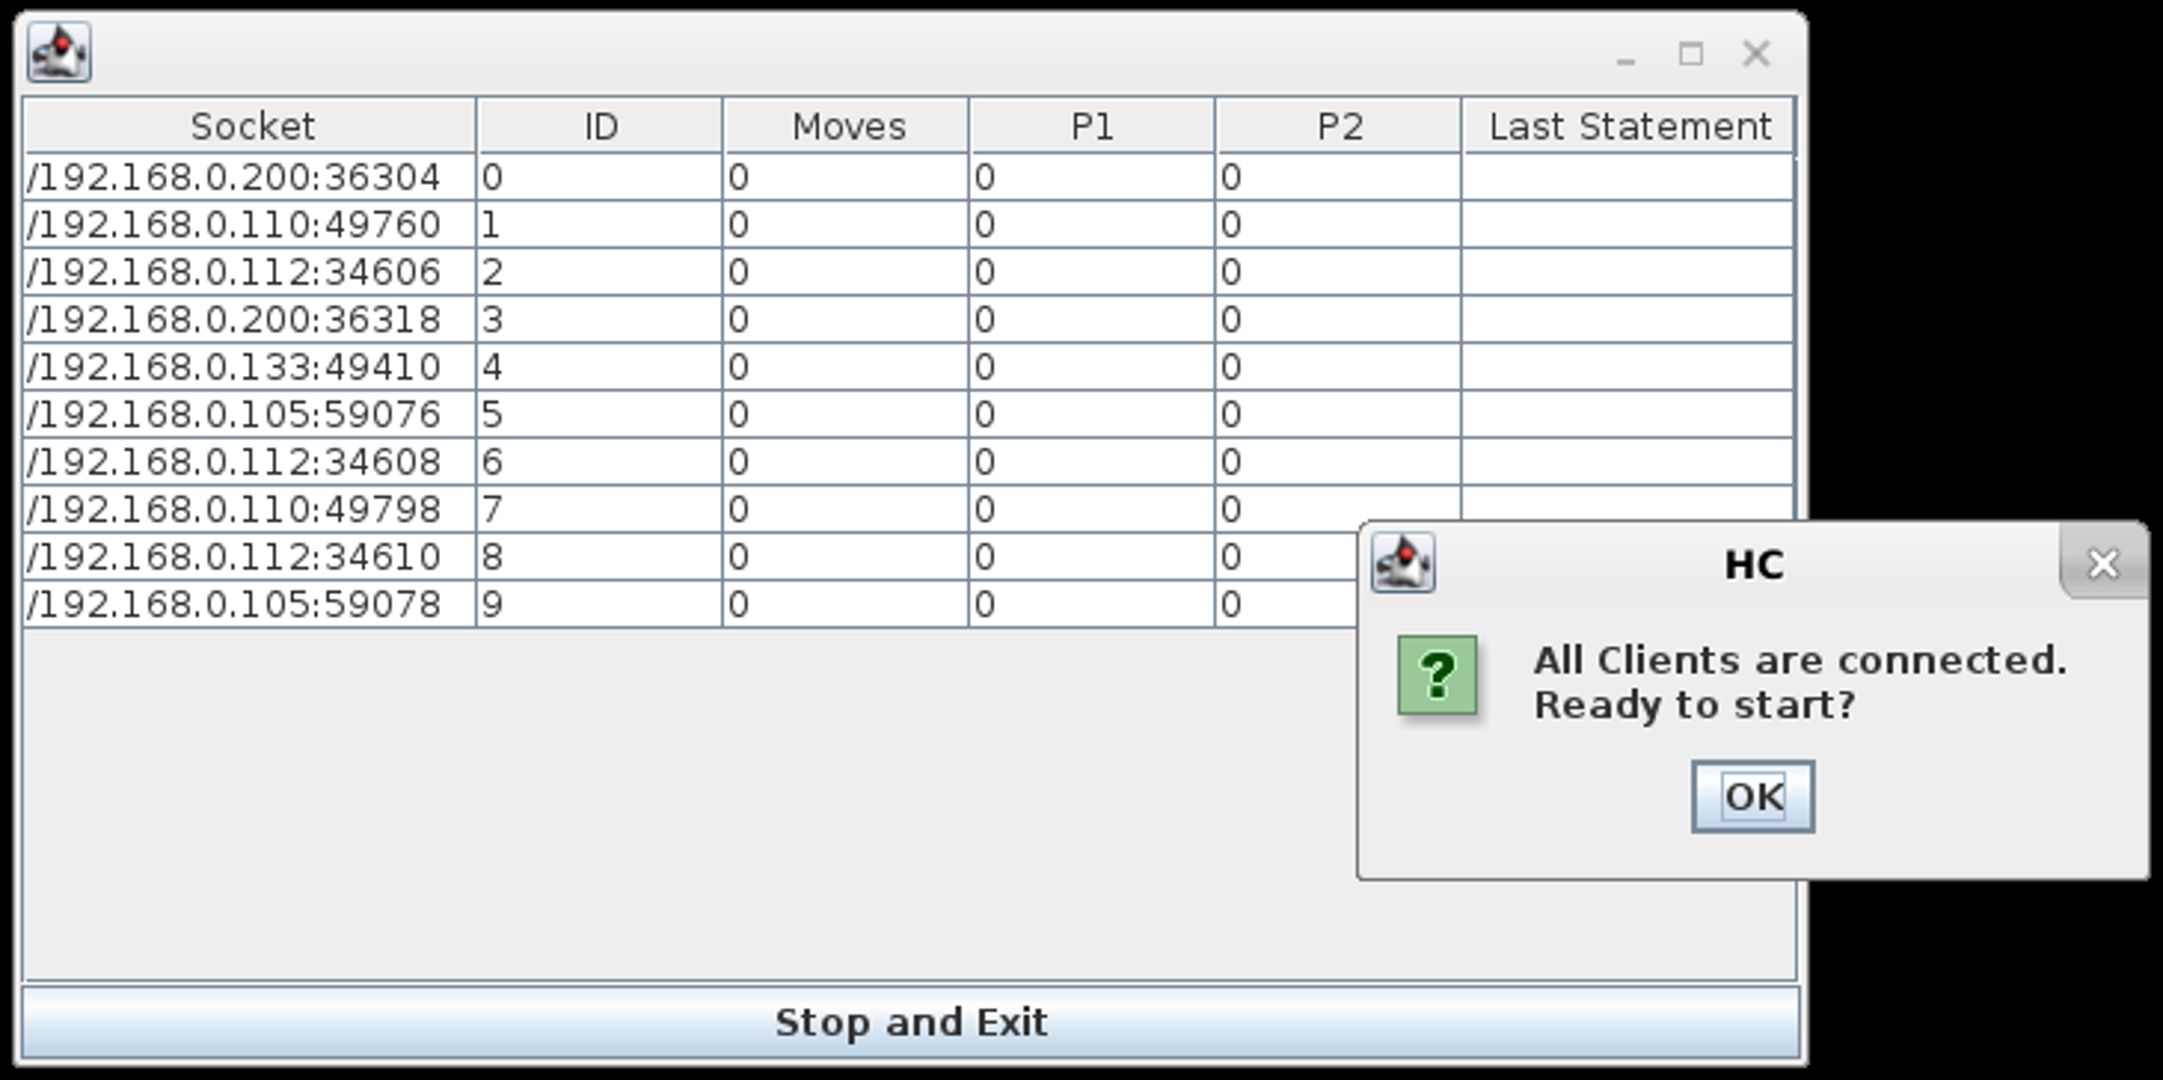Screen dimensions: 2163x1080
Task: Click the Java icon in main window title bar
Action: pyautogui.click(x=59, y=52)
